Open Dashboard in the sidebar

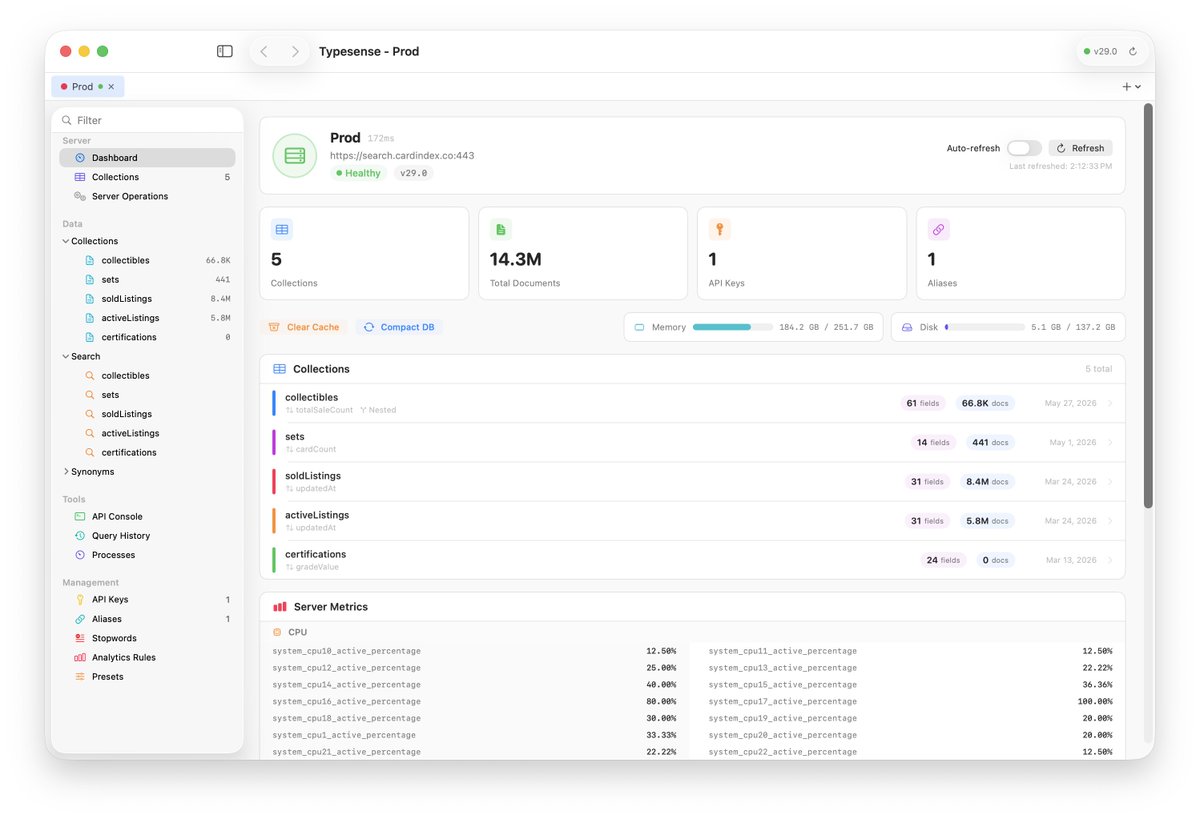coord(147,158)
